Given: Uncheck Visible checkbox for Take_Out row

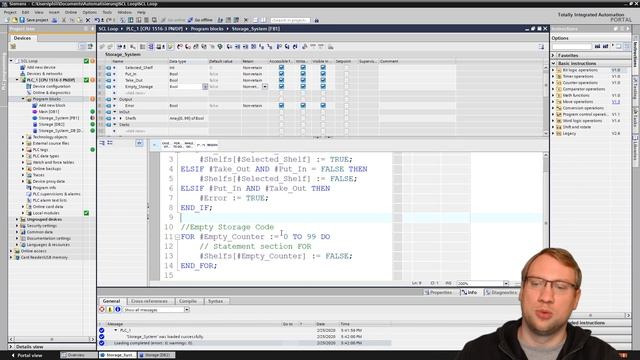Looking at the screenshot, I should point(323,80).
